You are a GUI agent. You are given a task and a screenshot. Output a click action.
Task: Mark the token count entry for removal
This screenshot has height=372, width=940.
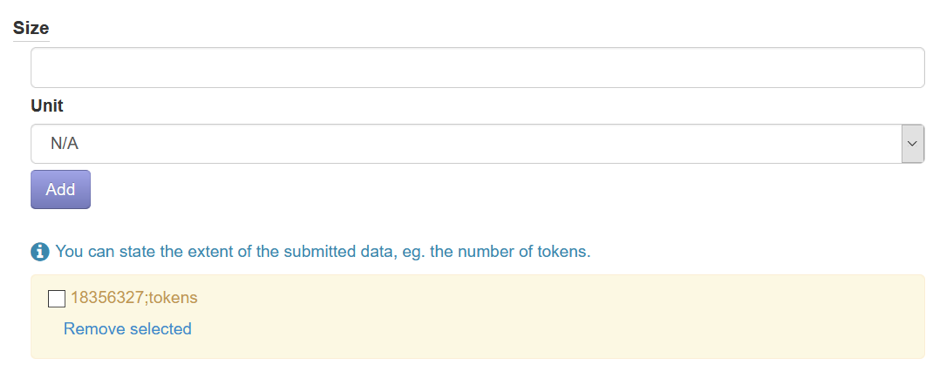(56, 298)
